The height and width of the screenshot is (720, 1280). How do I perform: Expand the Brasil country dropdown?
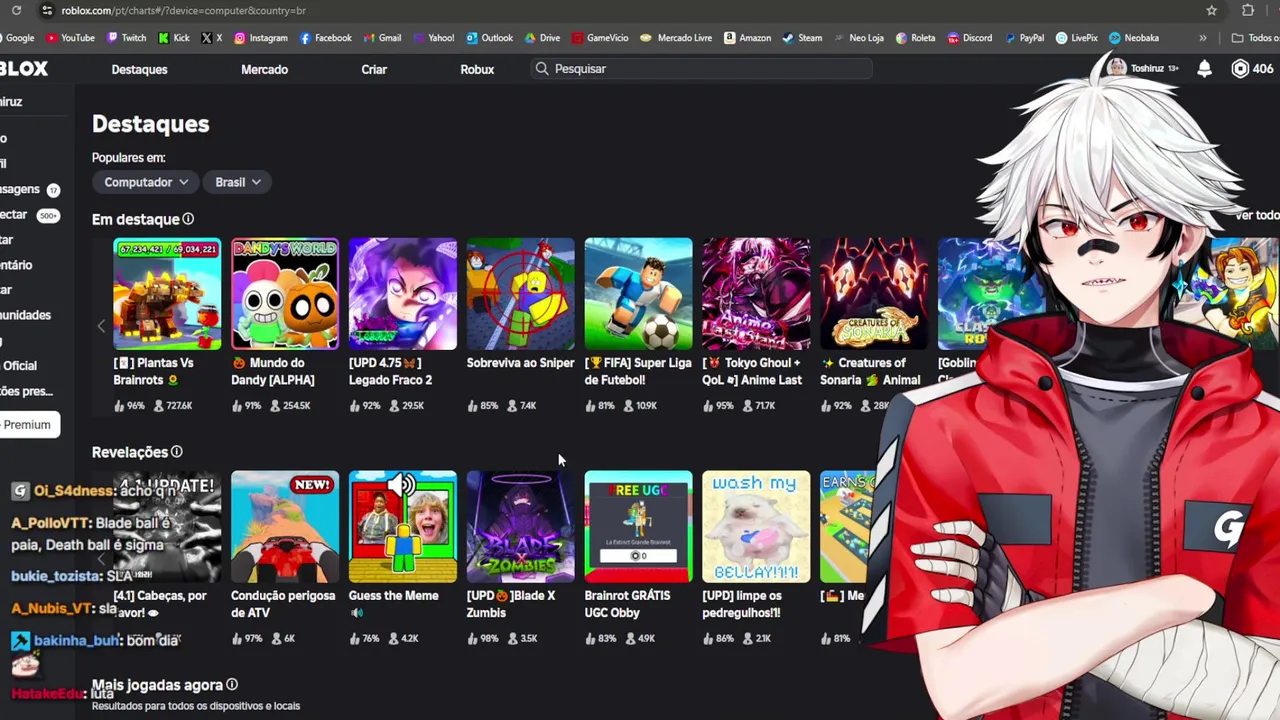coord(238,182)
